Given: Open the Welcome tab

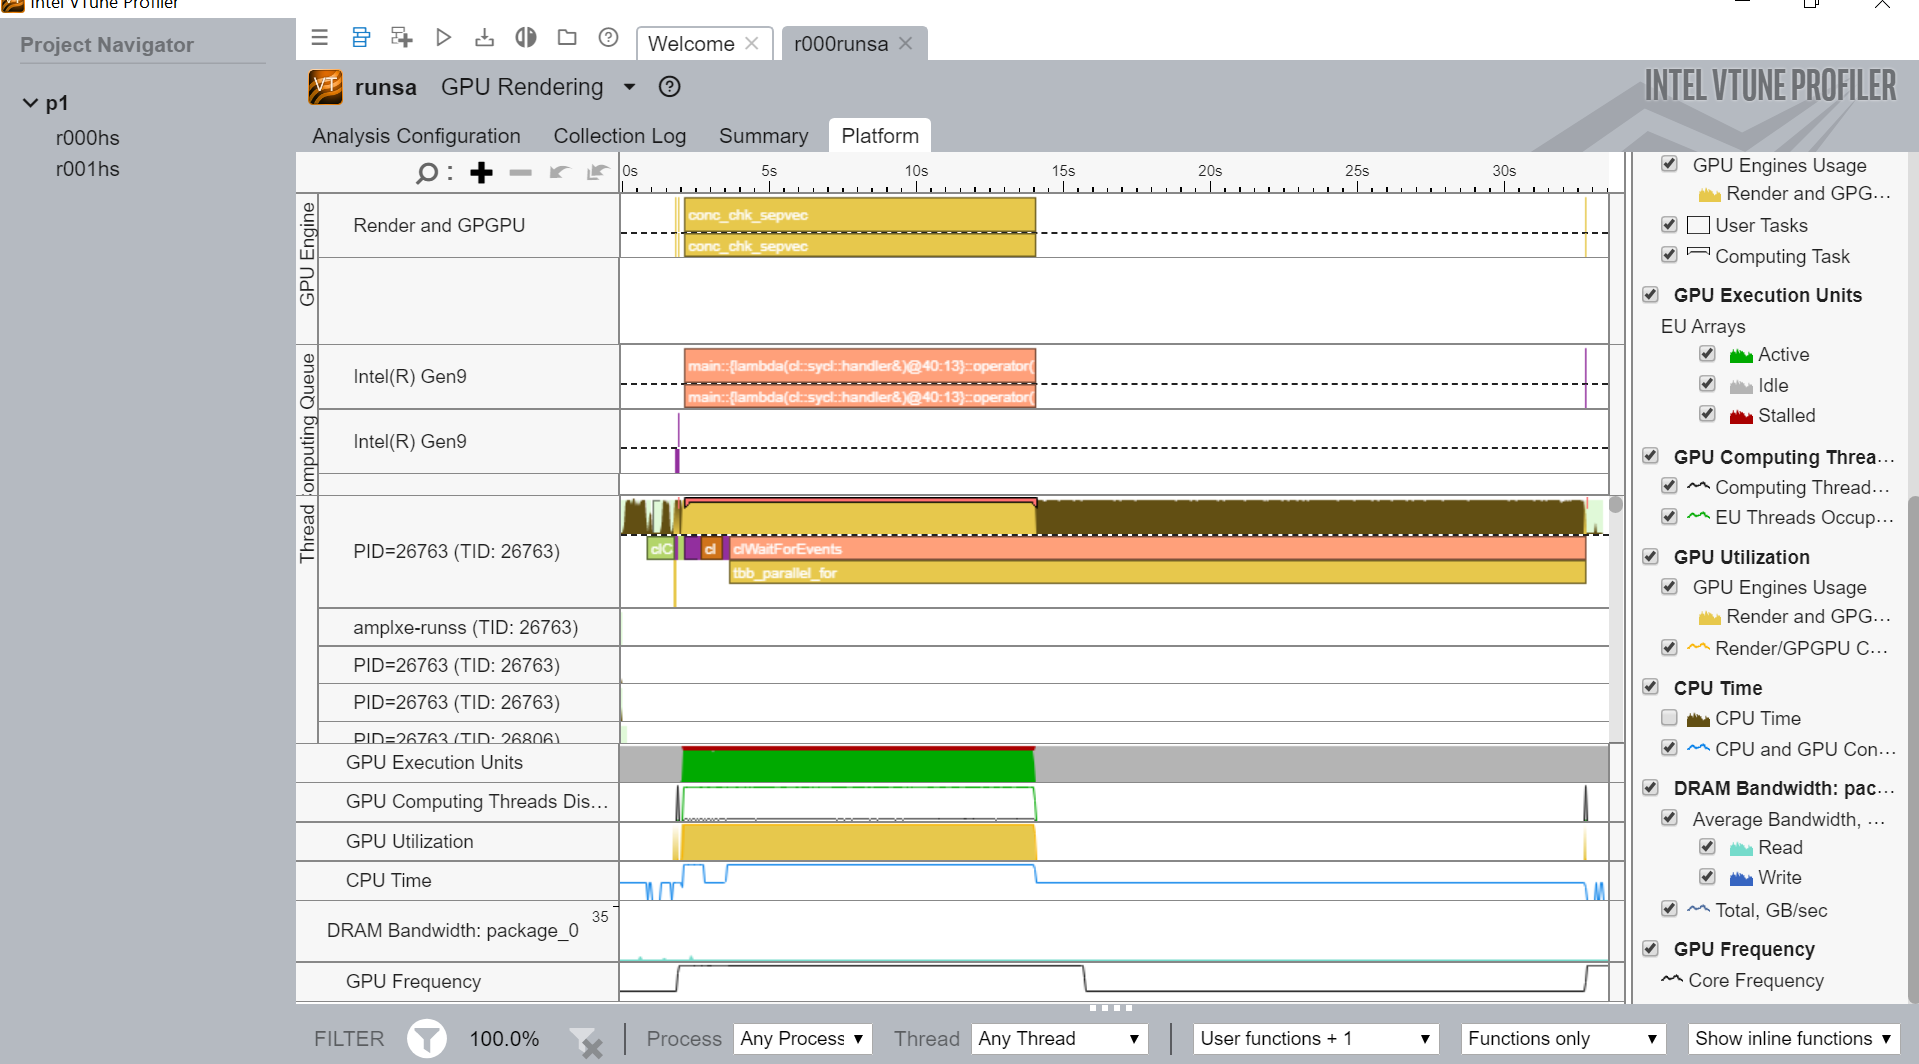Looking at the screenshot, I should click(x=691, y=44).
